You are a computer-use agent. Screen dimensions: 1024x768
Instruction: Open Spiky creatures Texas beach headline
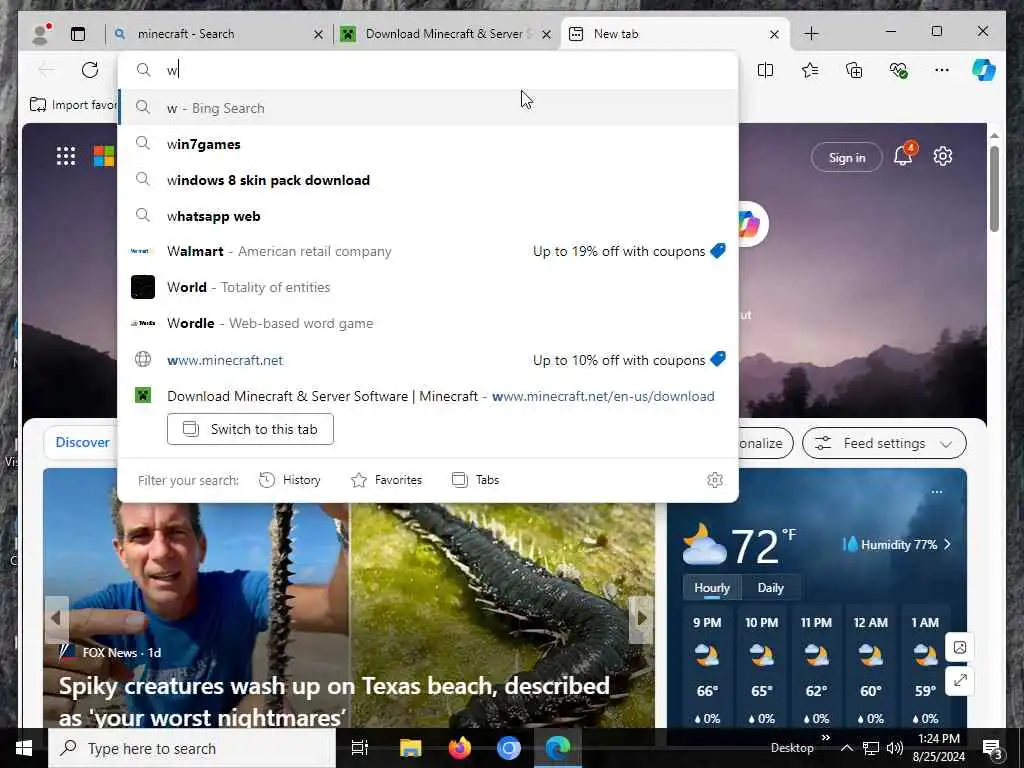[x=334, y=701]
